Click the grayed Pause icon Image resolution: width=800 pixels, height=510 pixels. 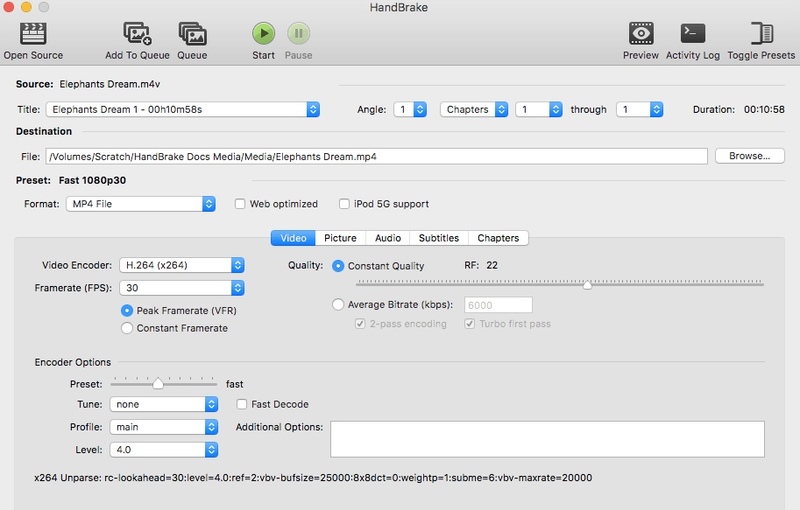[298, 33]
